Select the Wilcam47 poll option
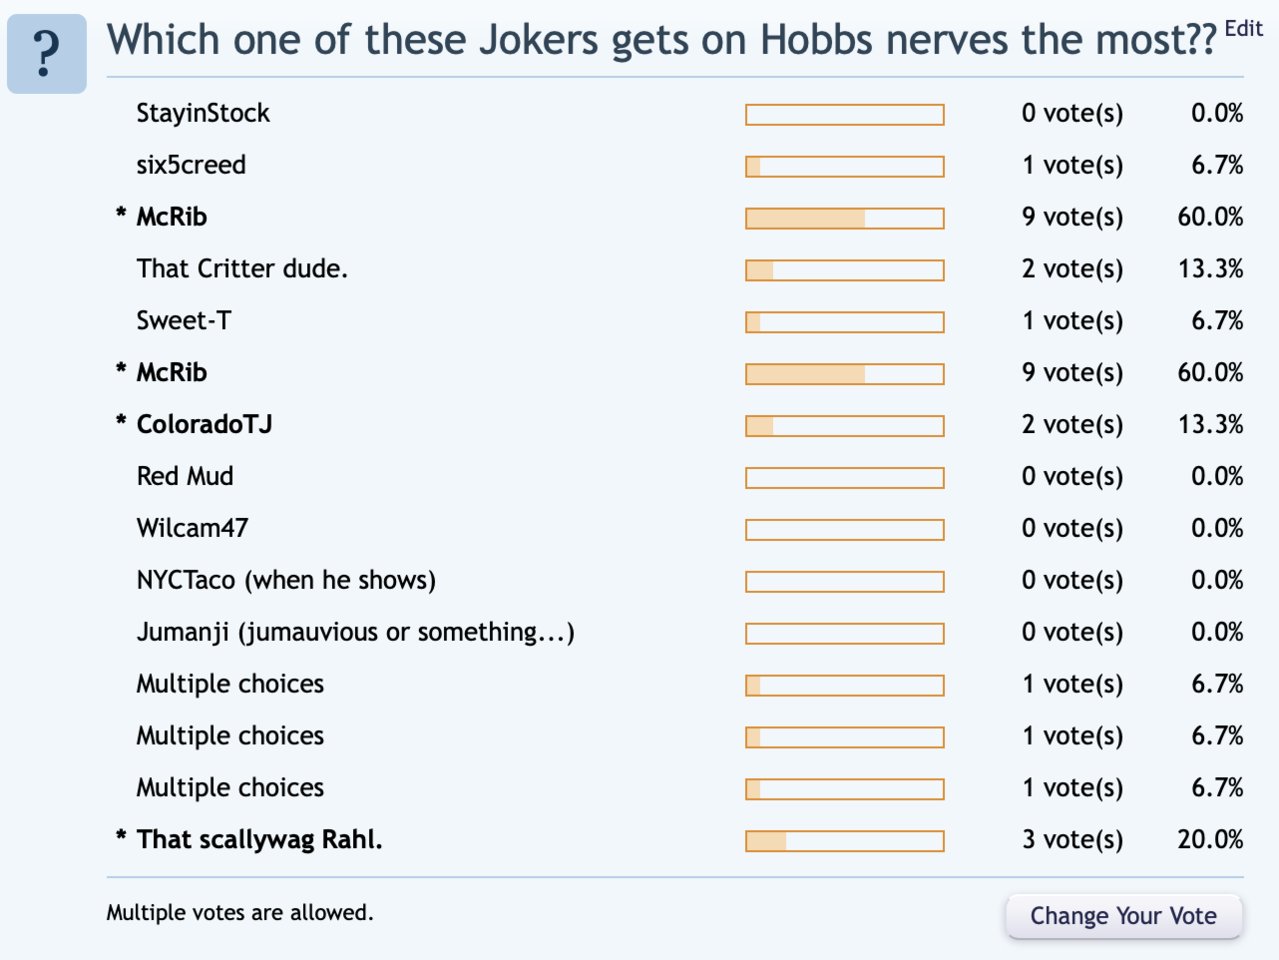Viewport: 1279px width, 960px height. [x=192, y=528]
